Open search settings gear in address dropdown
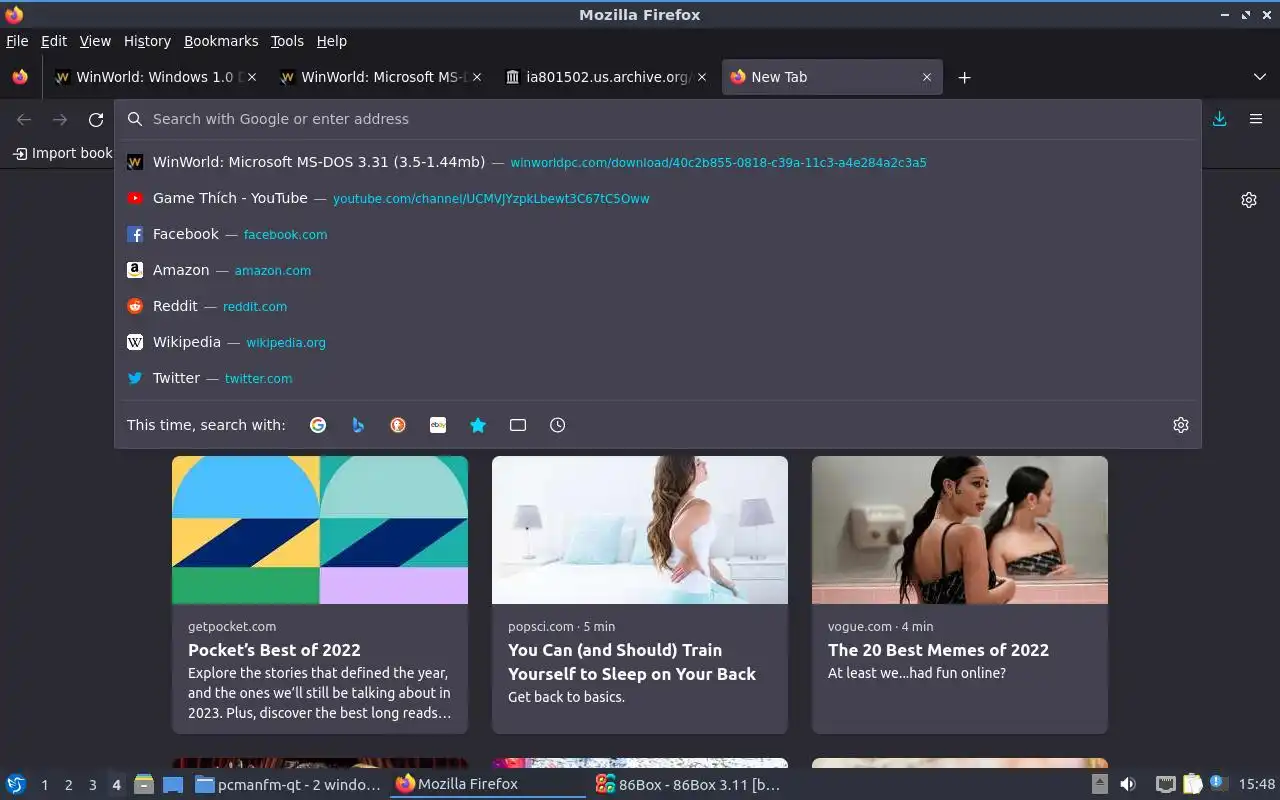The width and height of the screenshot is (1280, 800). point(1181,425)
